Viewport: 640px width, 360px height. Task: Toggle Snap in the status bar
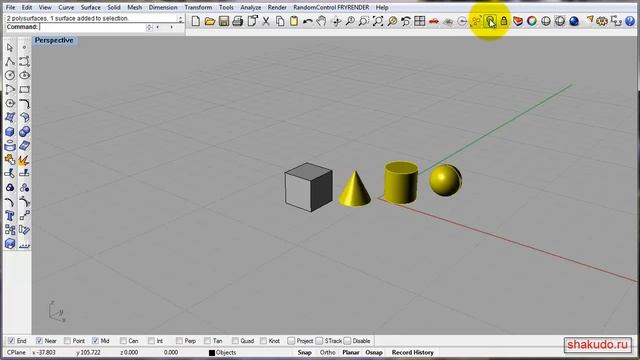tap(304, 352)
